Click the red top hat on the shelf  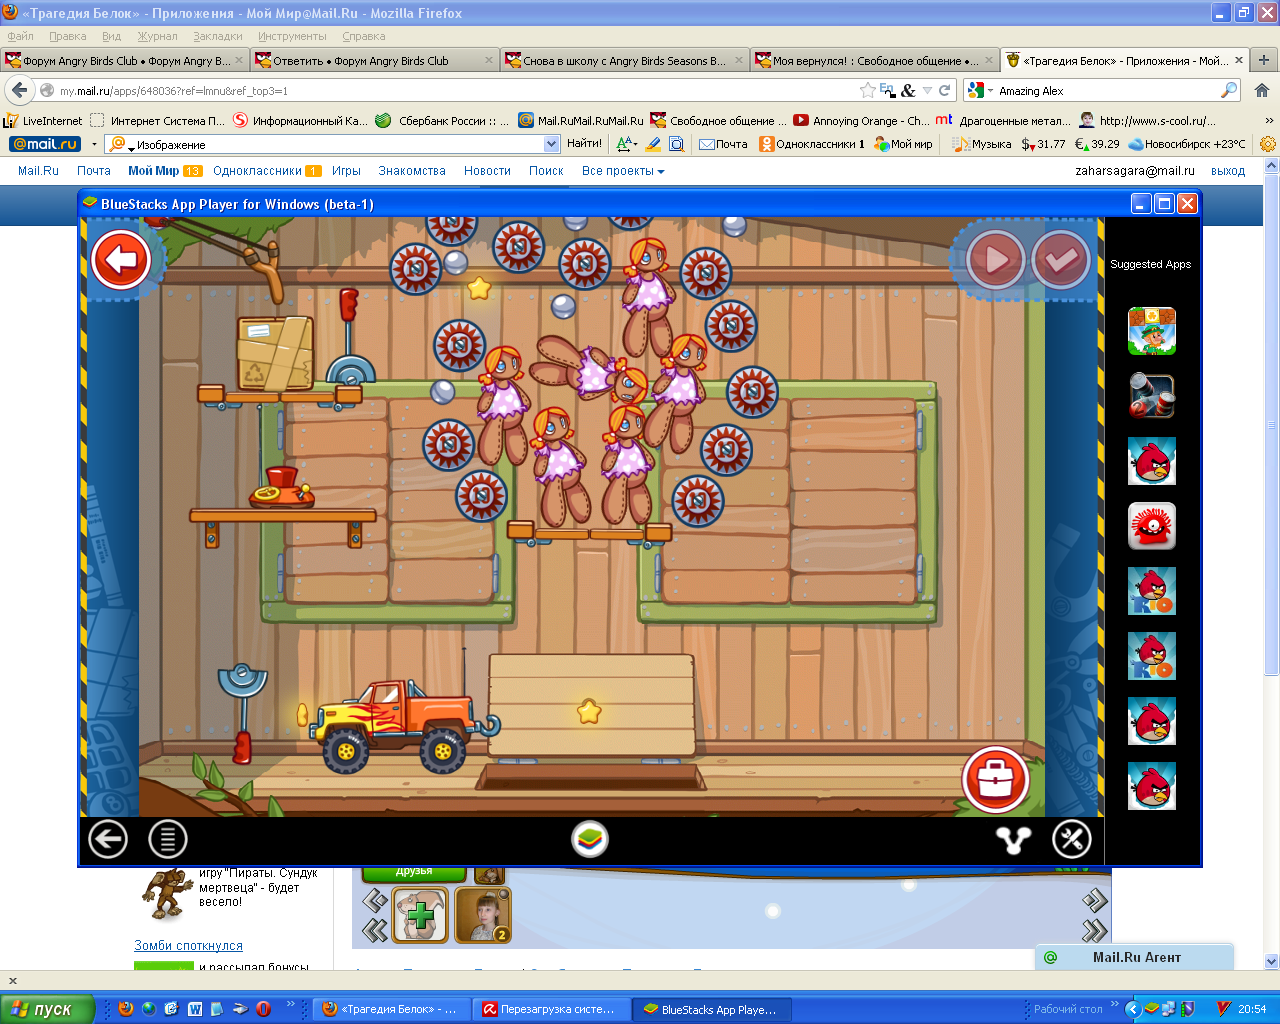pyautogui.click(x=281, y=487)
